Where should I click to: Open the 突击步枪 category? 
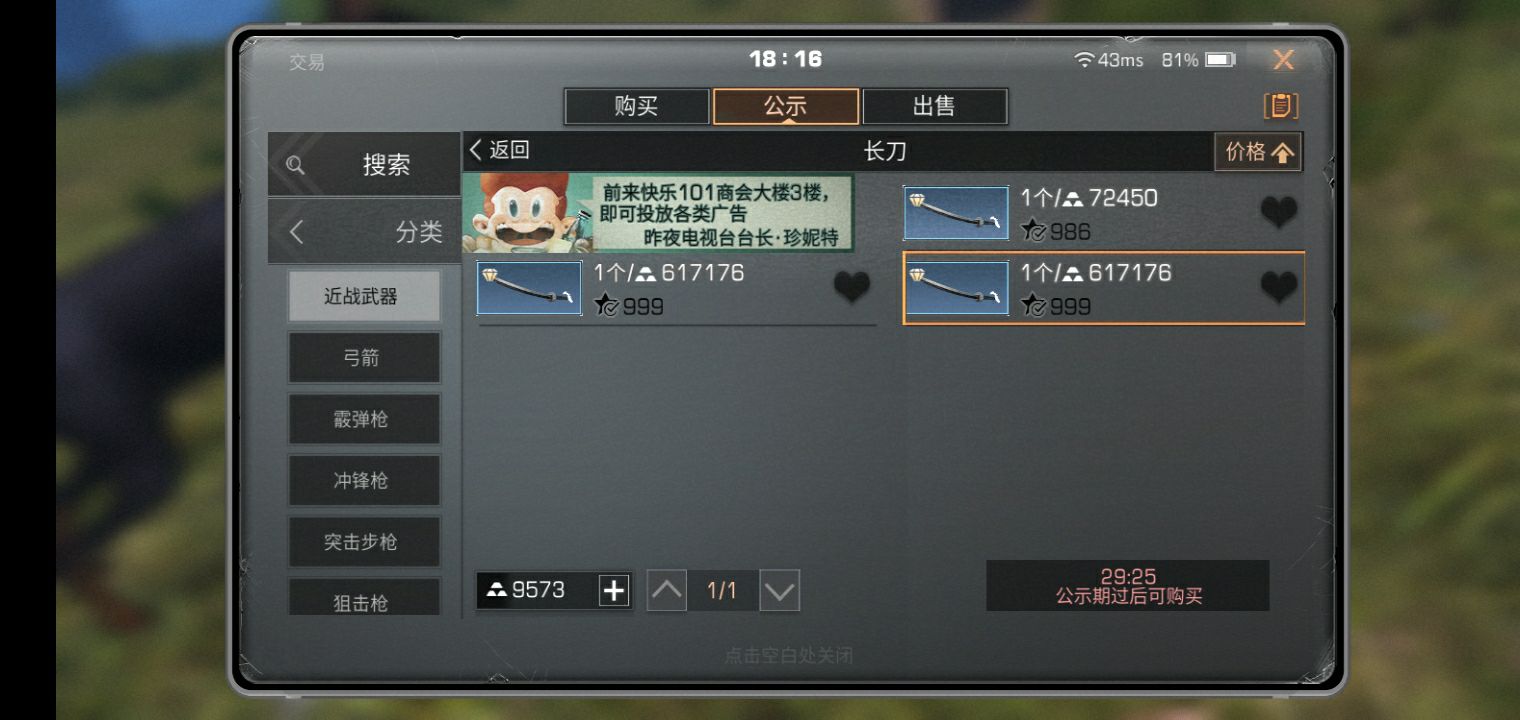[364, 542]
